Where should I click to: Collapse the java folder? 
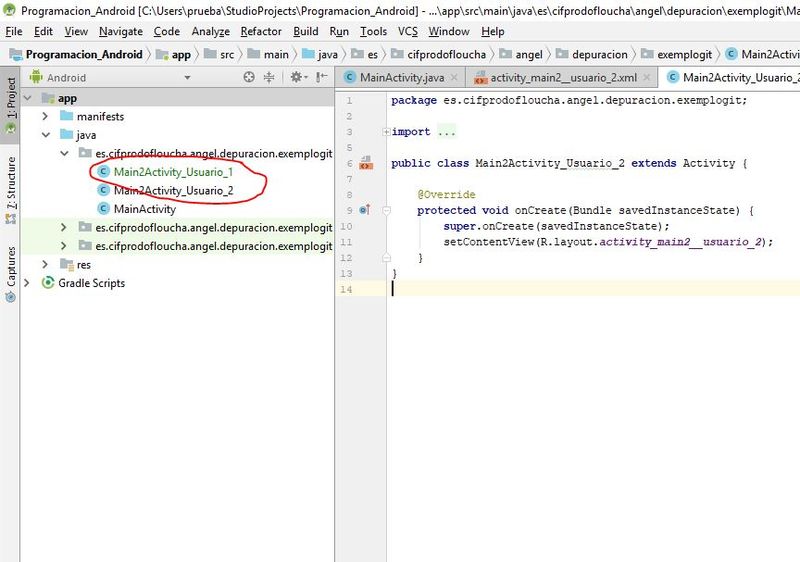(x=45, y=135)
